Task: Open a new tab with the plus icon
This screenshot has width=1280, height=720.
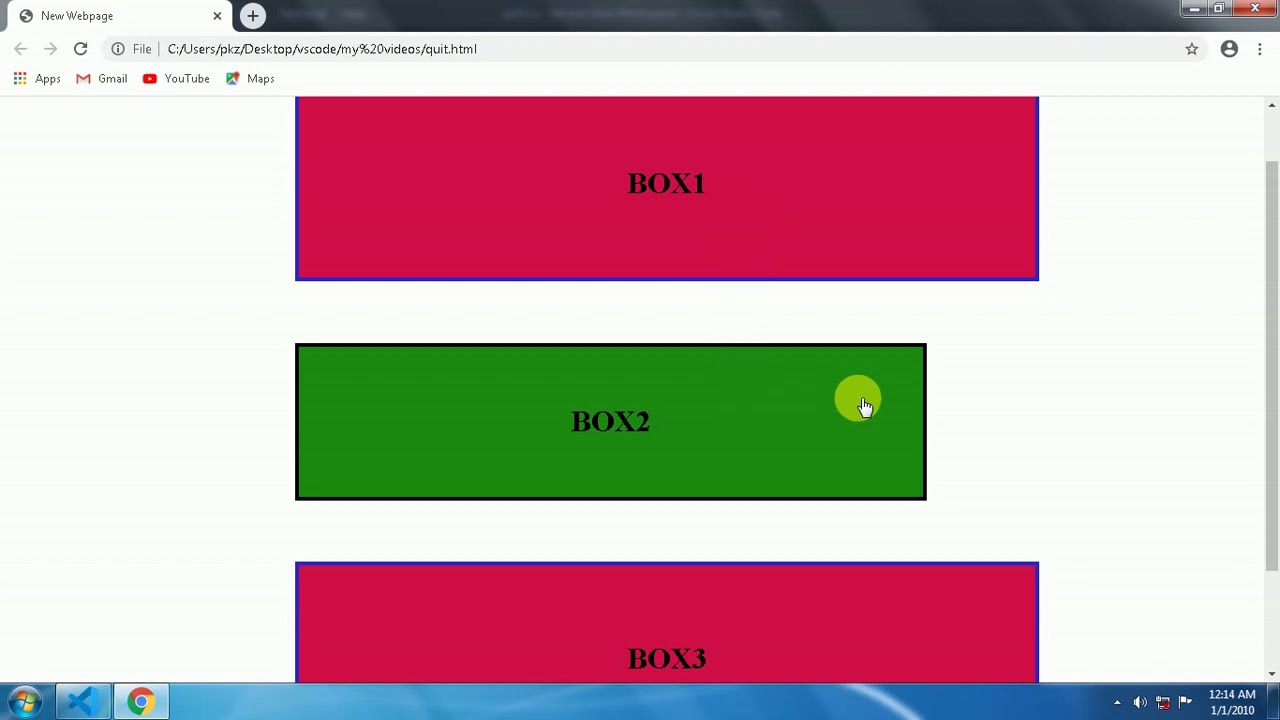Action: pos(253,16)
